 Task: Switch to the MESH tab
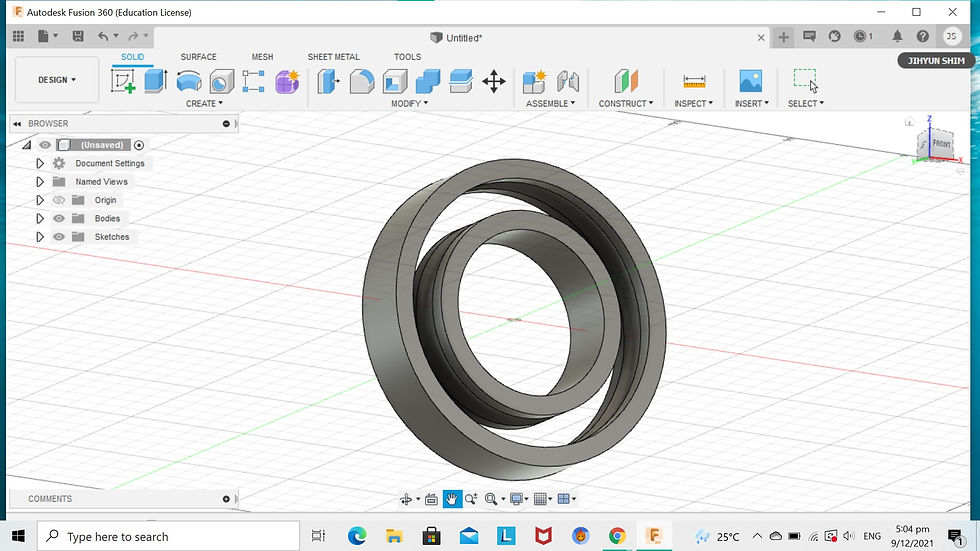tap(262, 57)
